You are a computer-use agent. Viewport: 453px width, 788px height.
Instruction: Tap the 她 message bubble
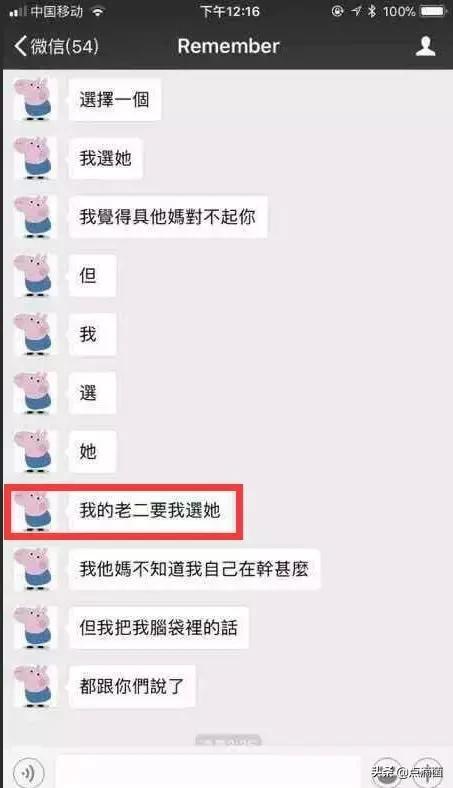pyautogui.click(x=92, y=451)
